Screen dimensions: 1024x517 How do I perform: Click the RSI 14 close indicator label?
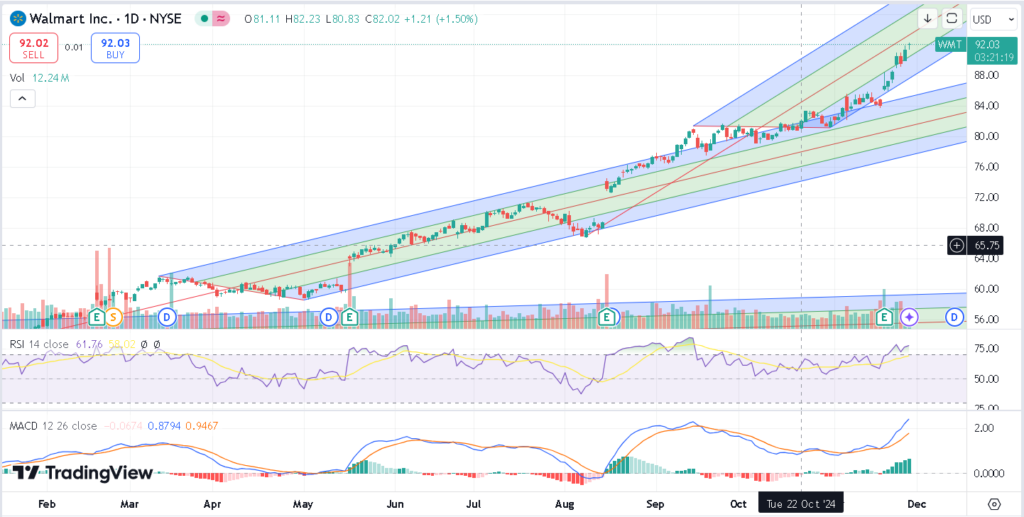point(39,344)
